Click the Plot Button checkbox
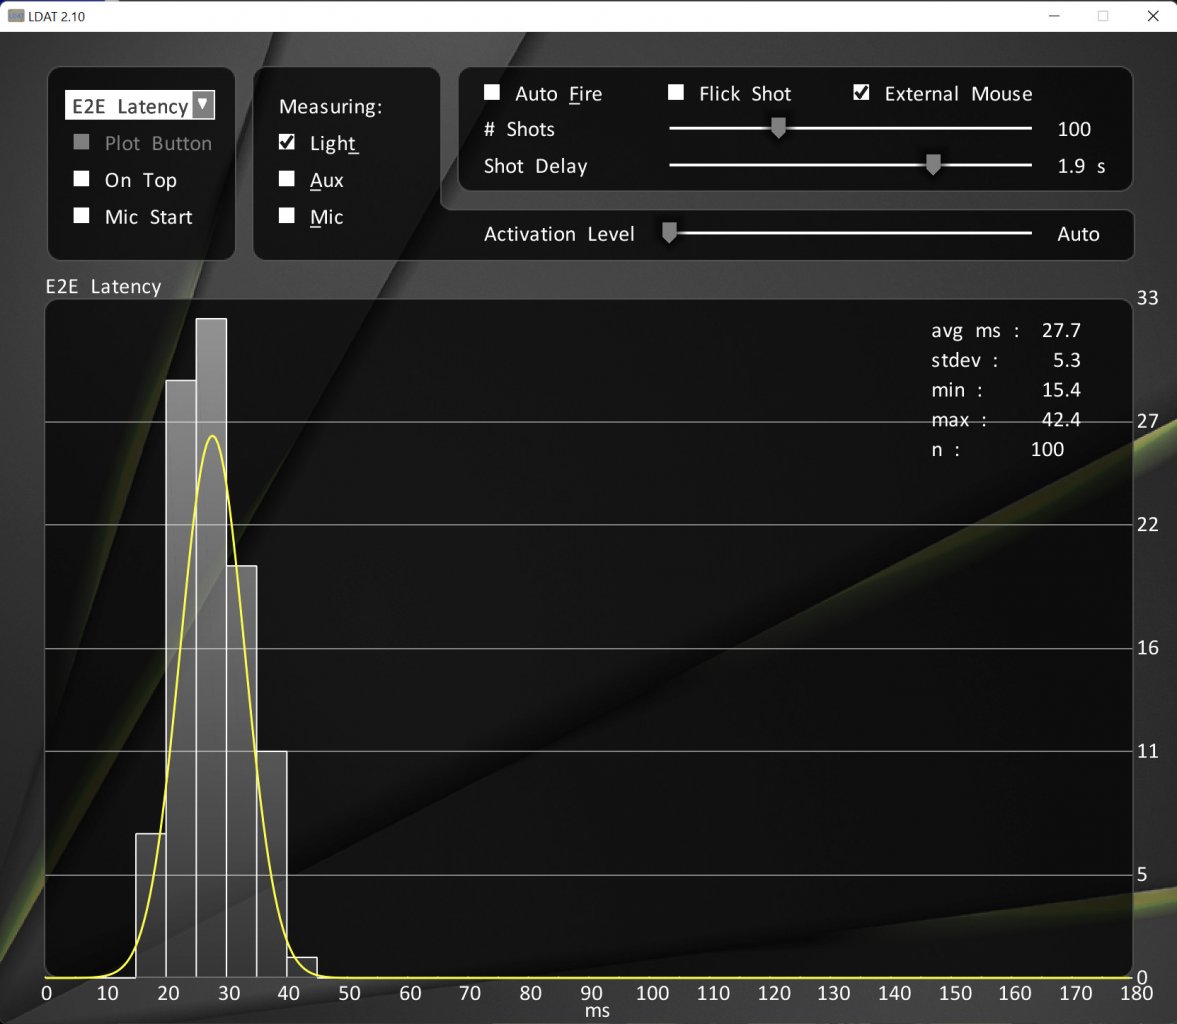1177x1024 pixels. [81, 142]
